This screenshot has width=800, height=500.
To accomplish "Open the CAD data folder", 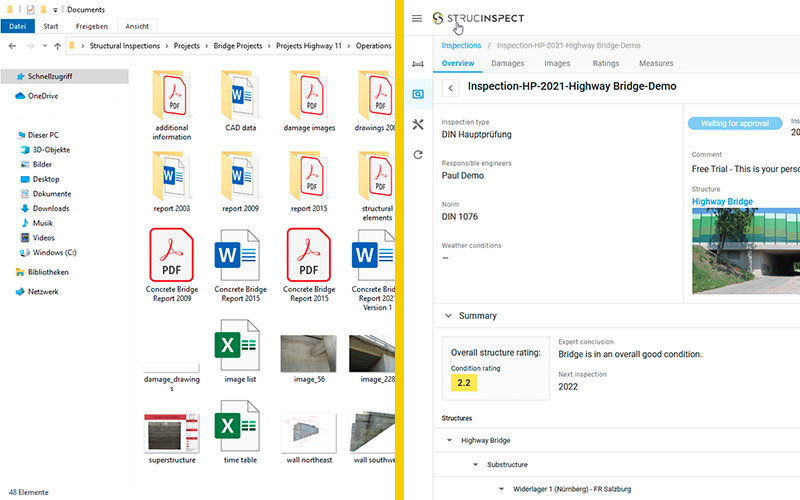I will 240,101.
